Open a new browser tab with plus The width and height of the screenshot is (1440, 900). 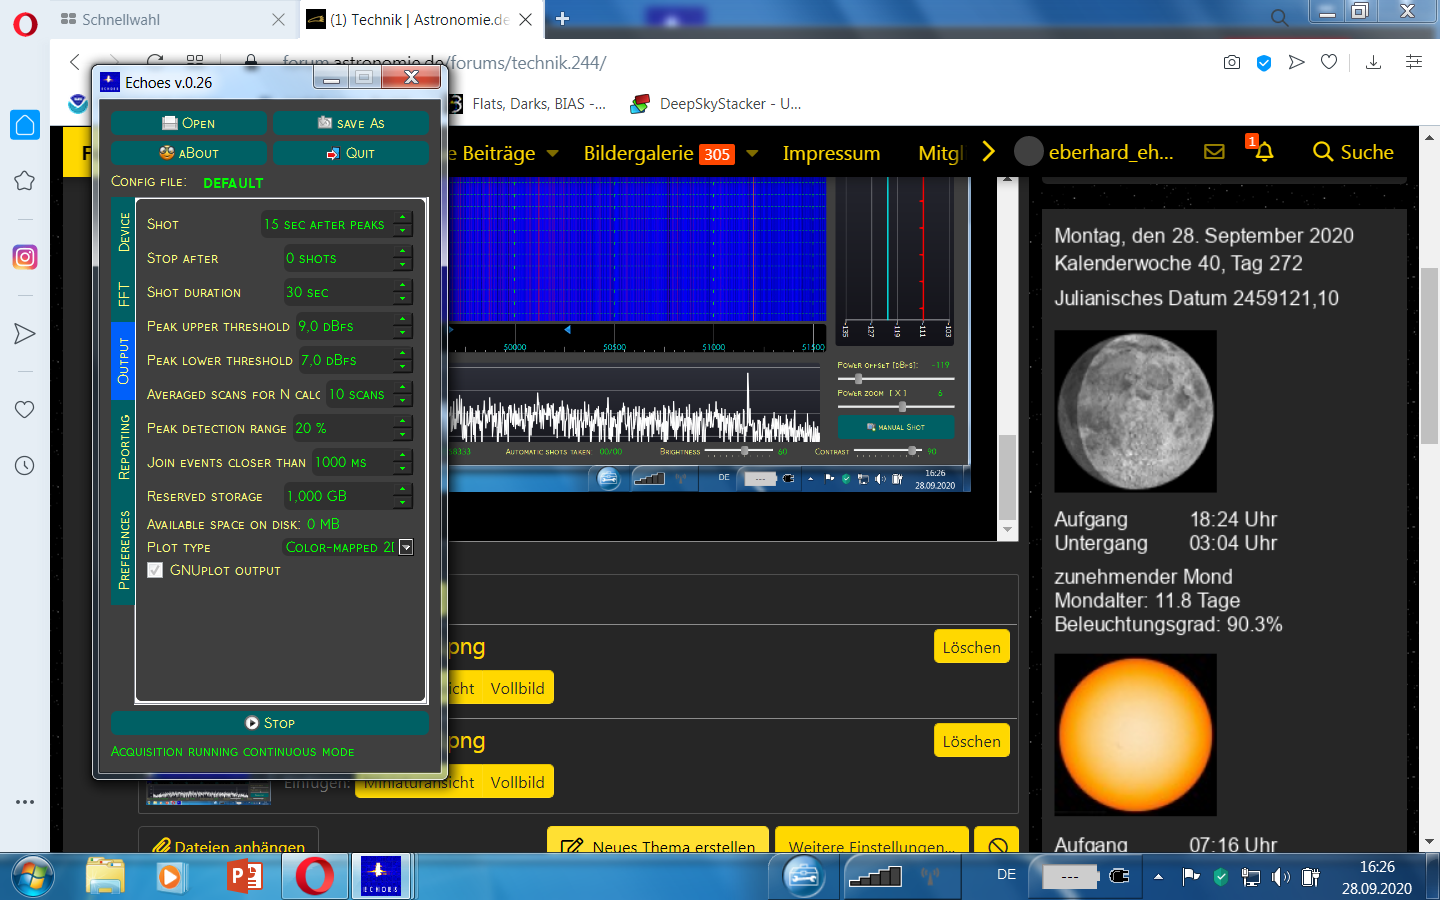coord(562,19)
